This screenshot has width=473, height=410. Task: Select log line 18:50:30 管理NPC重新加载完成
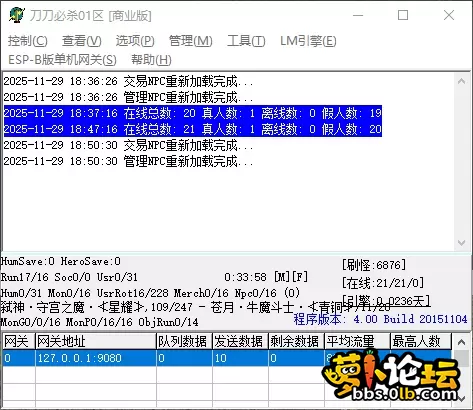click(x=128, y=161)
